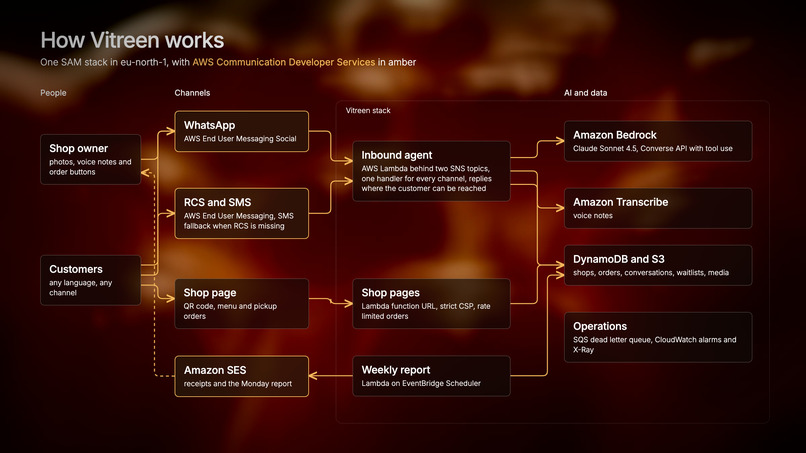The height and width of the screenshot is (453, 806).
Task: Click the 'voice notes' text under Transcribe
Action: tap(593, 216)
